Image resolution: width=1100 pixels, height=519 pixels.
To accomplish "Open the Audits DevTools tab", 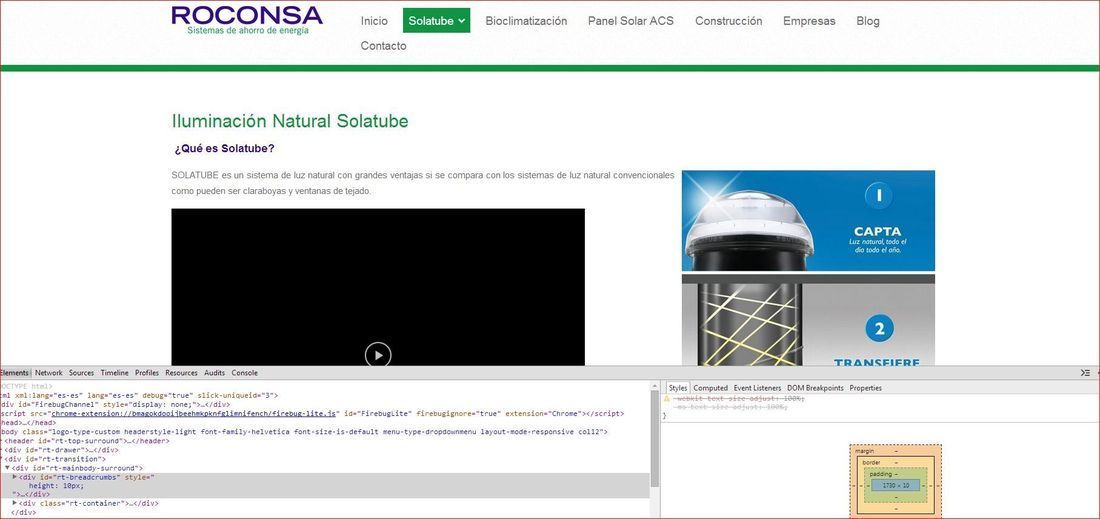I will point(214,373).
